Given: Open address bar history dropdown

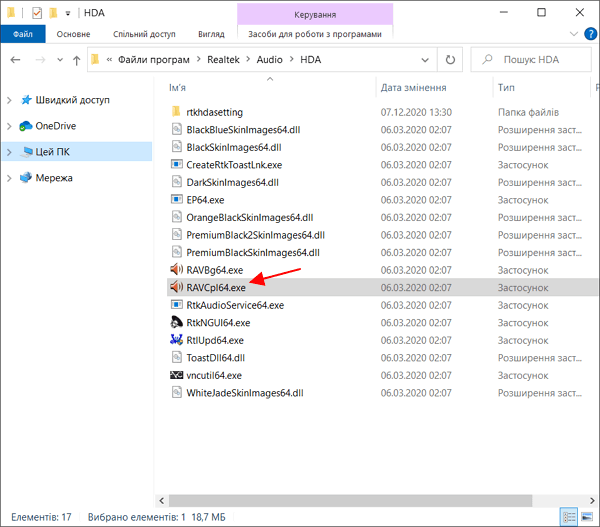Looking at the screenshot, I should pyautogui.click(x=425, y=60).
